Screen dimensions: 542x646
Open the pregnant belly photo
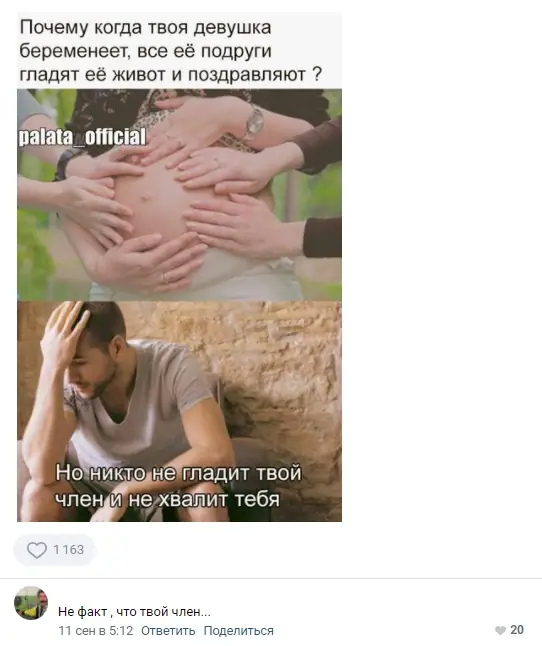(179, 194)
